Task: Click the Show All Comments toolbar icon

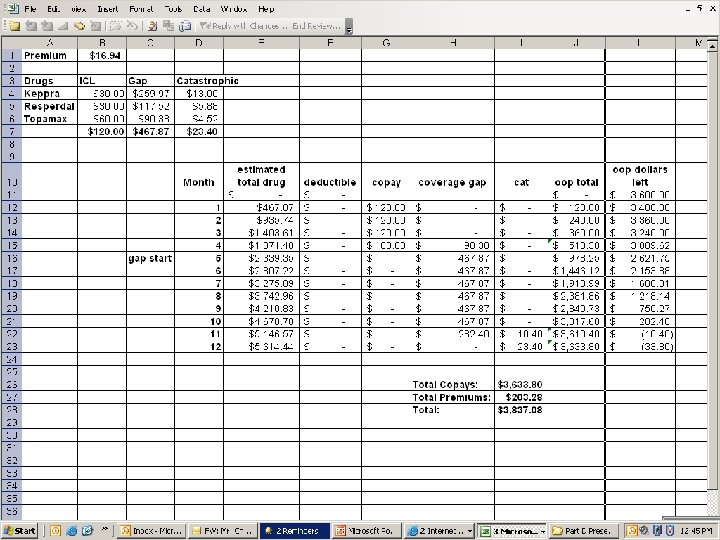Action: pyautogui.click(x=79, y=26)
